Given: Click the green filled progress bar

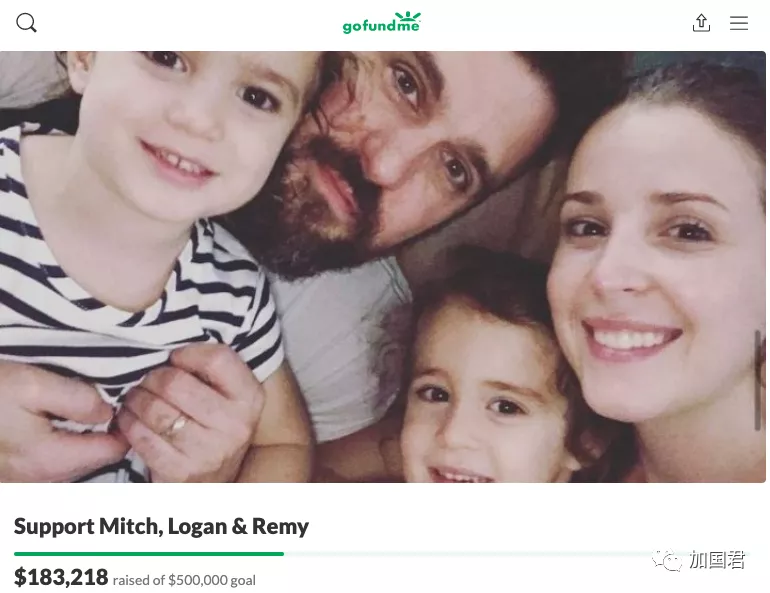Looking at the screenshot, I should tap(149, 554).
